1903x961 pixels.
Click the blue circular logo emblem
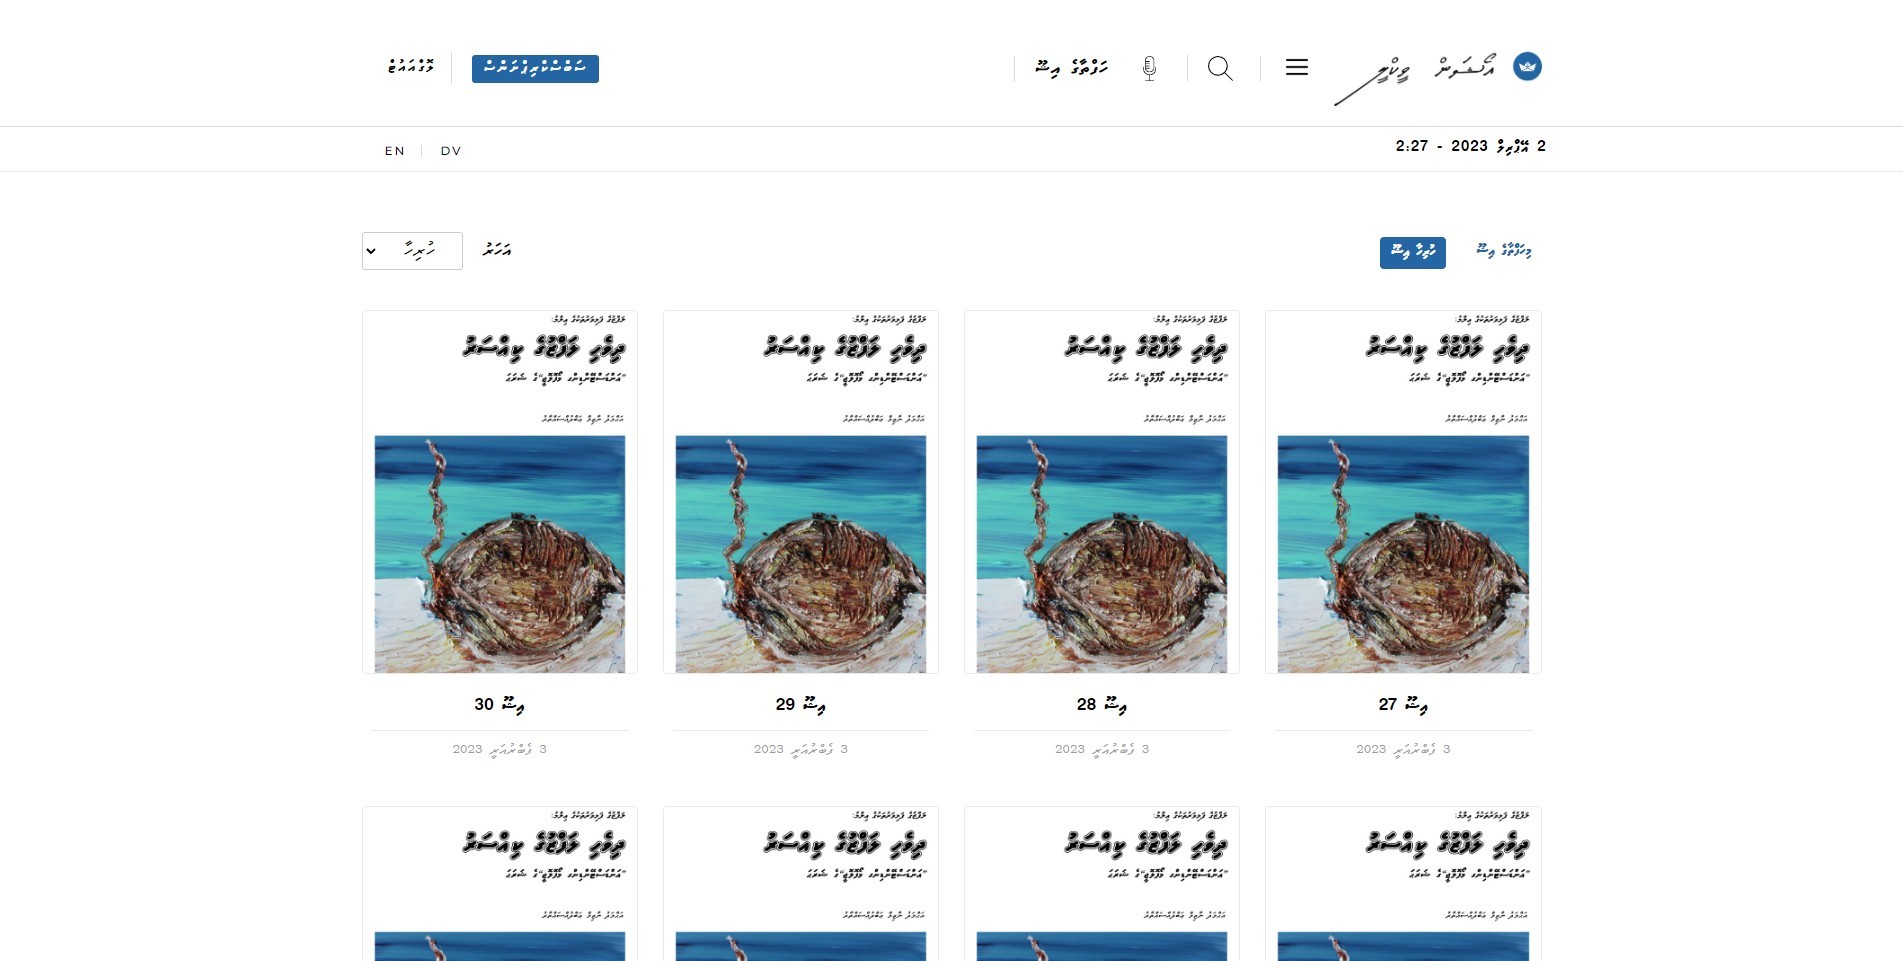tap(1527, 66)
